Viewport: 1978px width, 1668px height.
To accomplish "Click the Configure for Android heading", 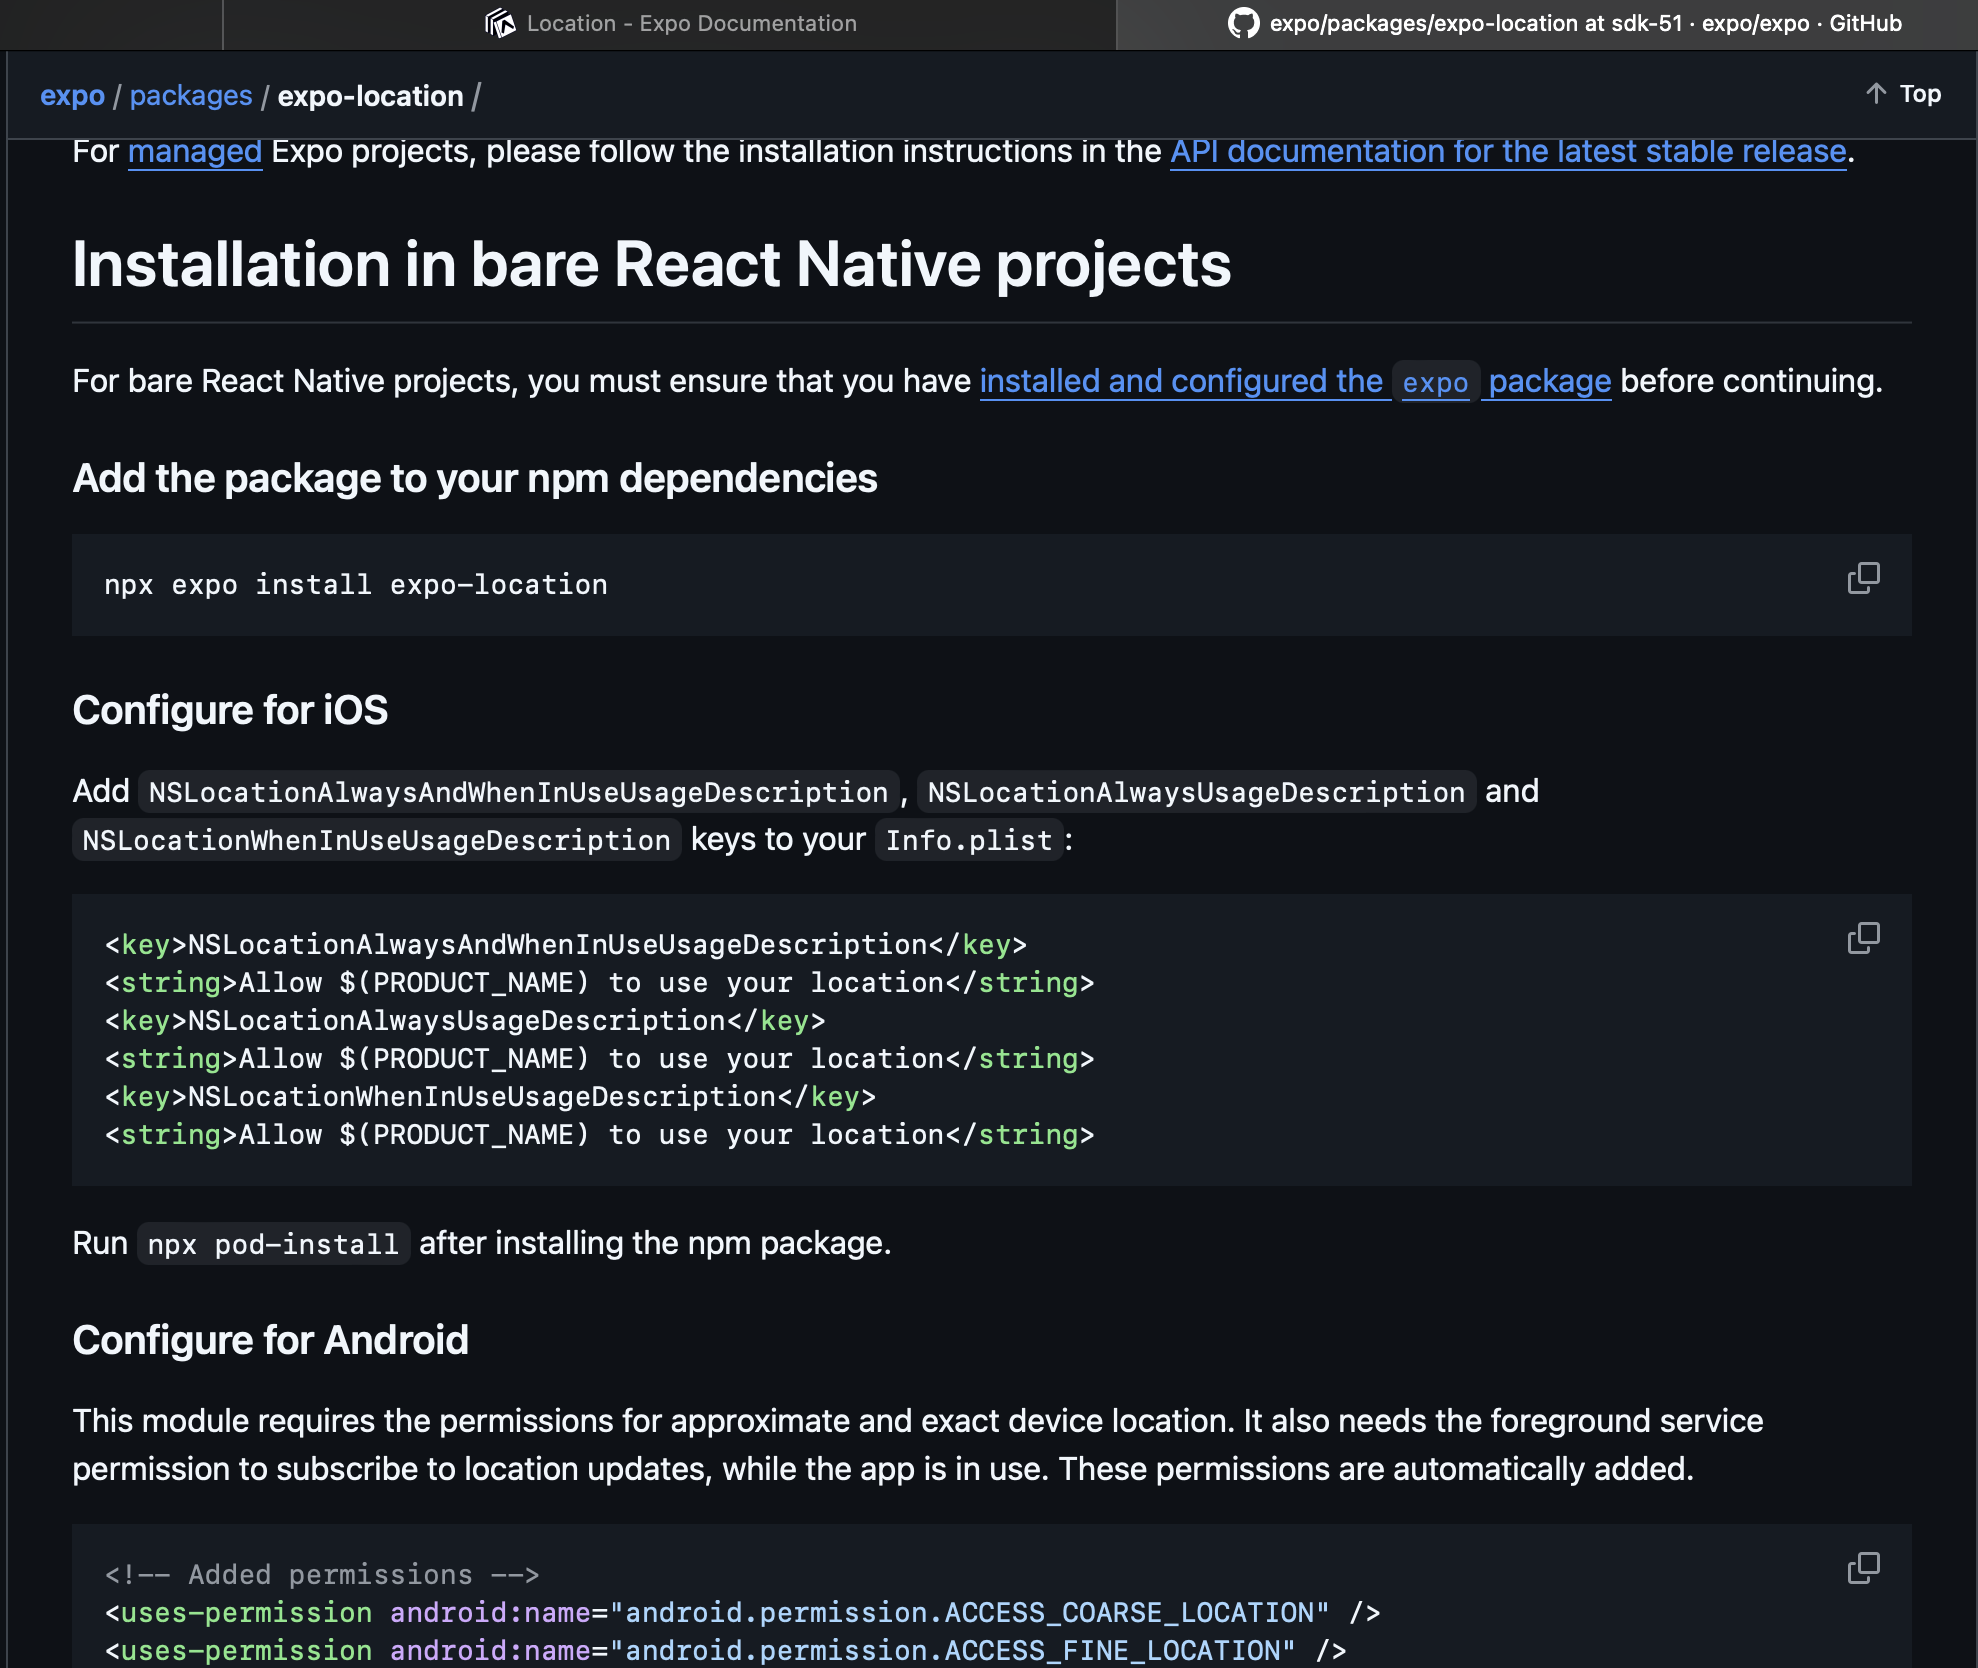I will 270,1340.
